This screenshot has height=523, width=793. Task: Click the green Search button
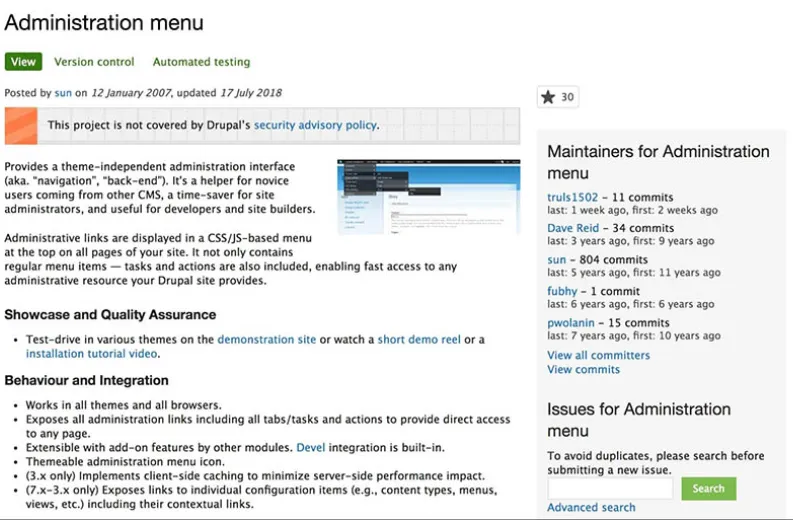click(709, 489)
